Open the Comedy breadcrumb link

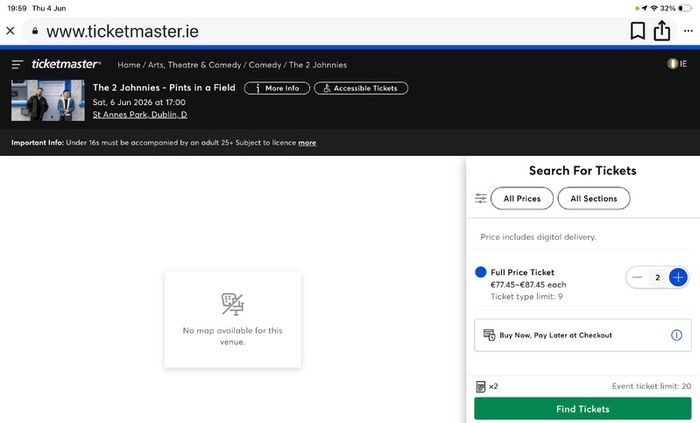265,65
